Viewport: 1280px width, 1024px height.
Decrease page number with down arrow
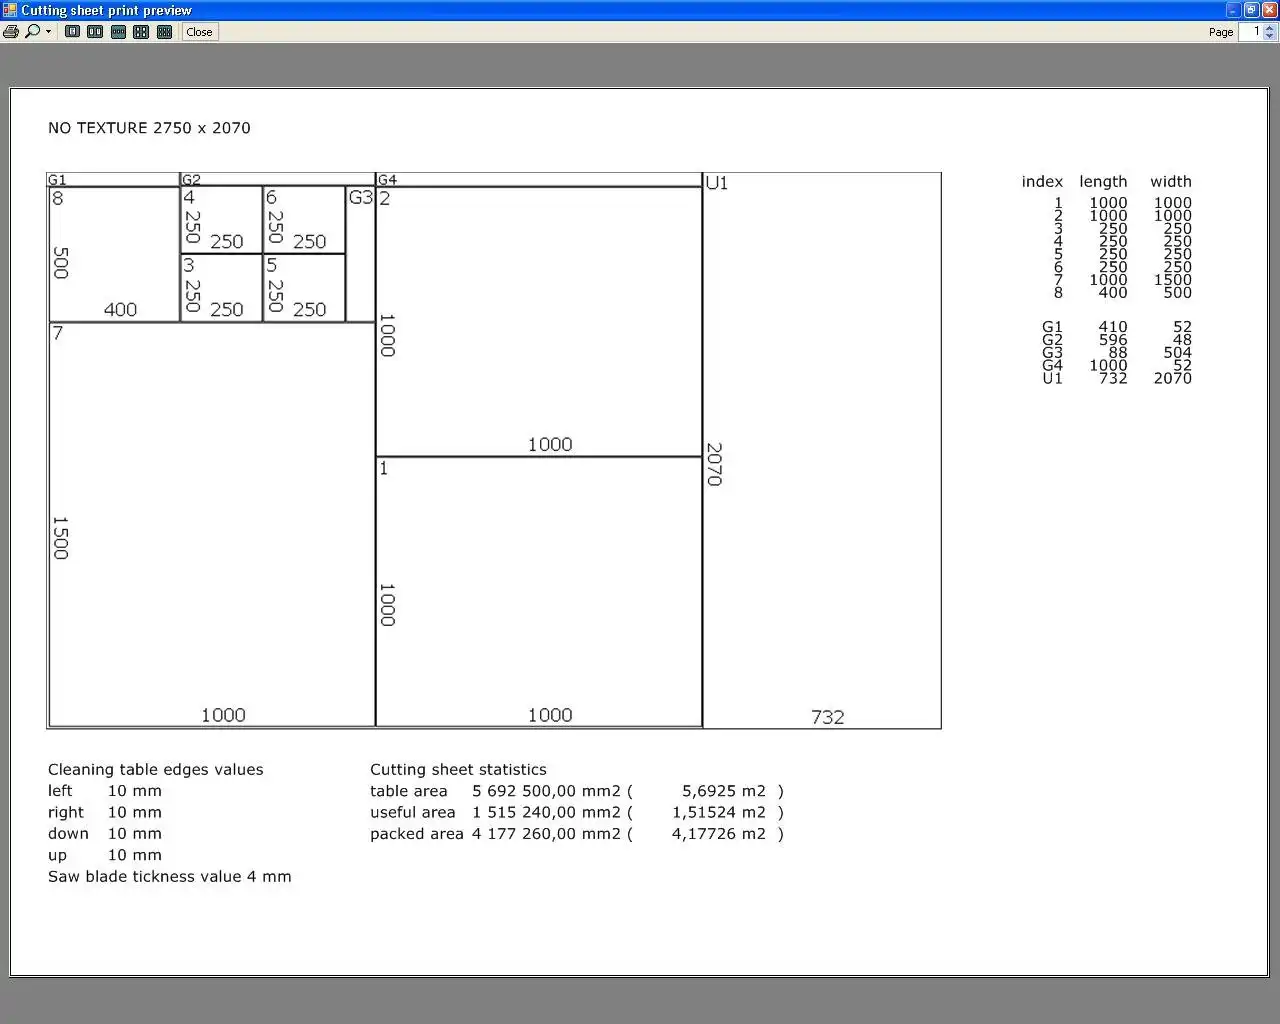pyautogui.click(x=1271, y=36)
